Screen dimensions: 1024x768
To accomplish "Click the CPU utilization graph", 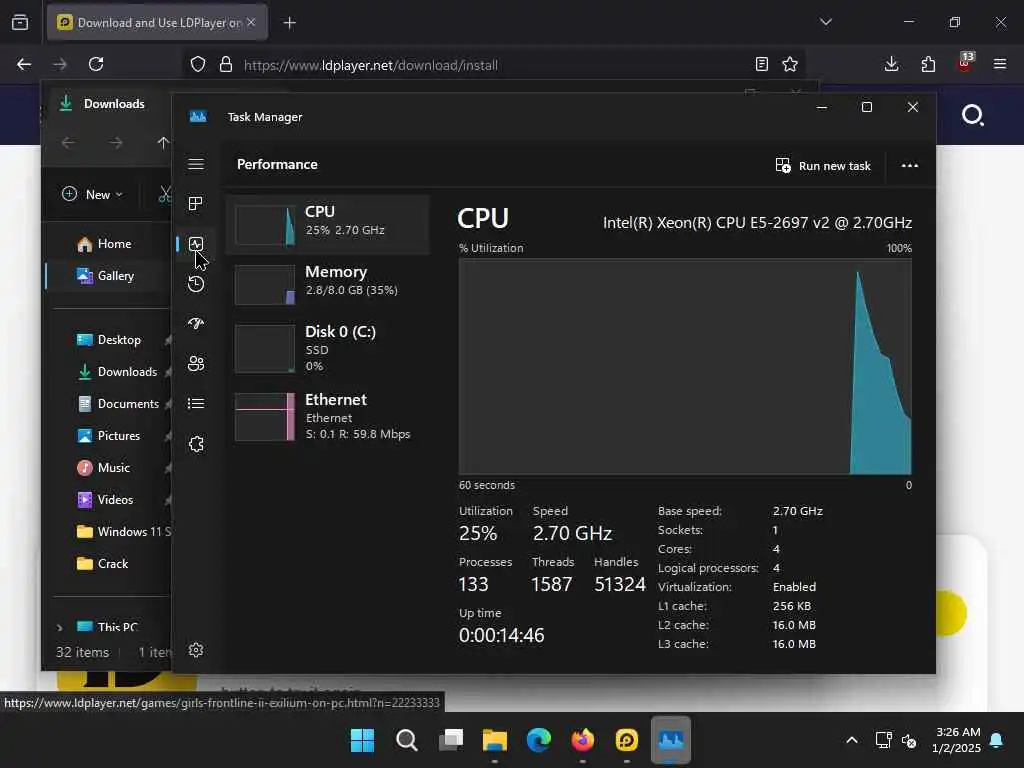I will pyautogui.click(x=685, y=366).
